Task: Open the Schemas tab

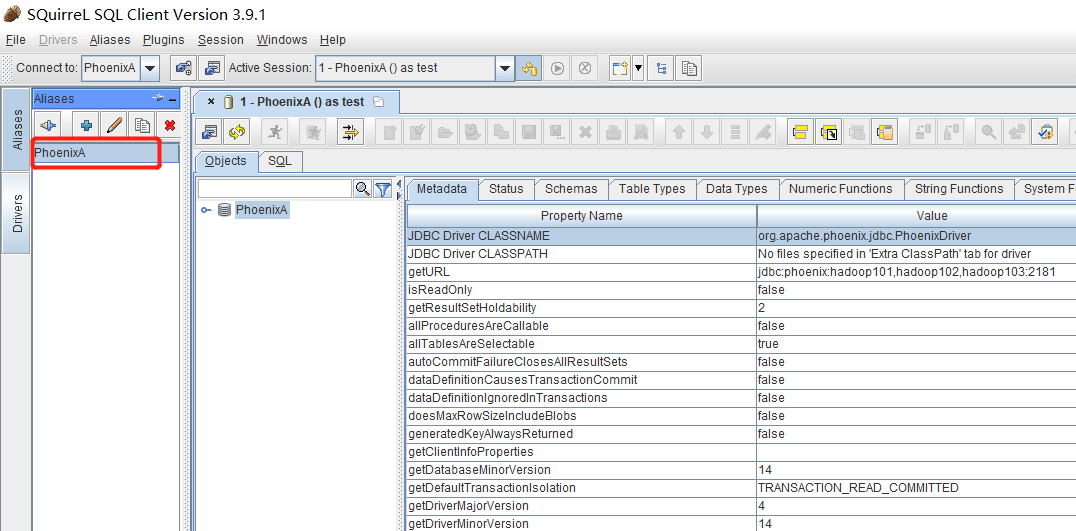Action: coord(571,189)
